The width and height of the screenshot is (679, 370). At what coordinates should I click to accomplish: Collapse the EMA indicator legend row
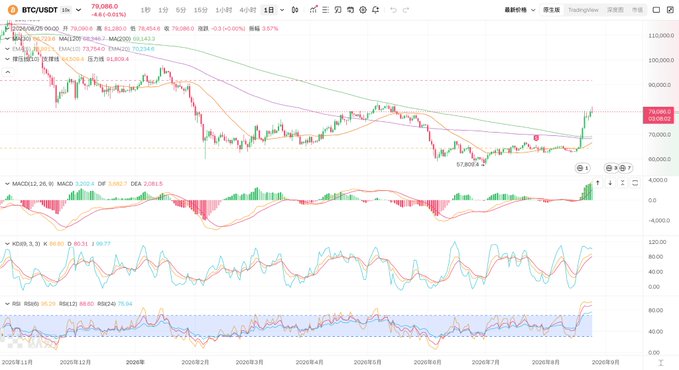[7, 49]
